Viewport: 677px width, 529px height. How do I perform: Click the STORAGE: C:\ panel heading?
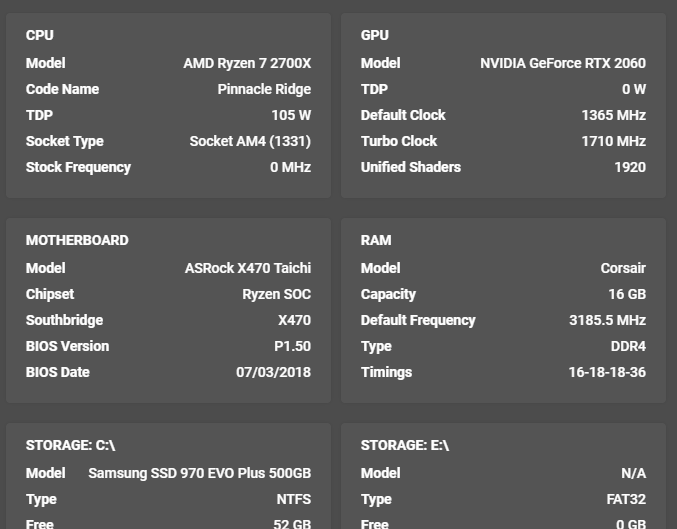tap(70, 445)
